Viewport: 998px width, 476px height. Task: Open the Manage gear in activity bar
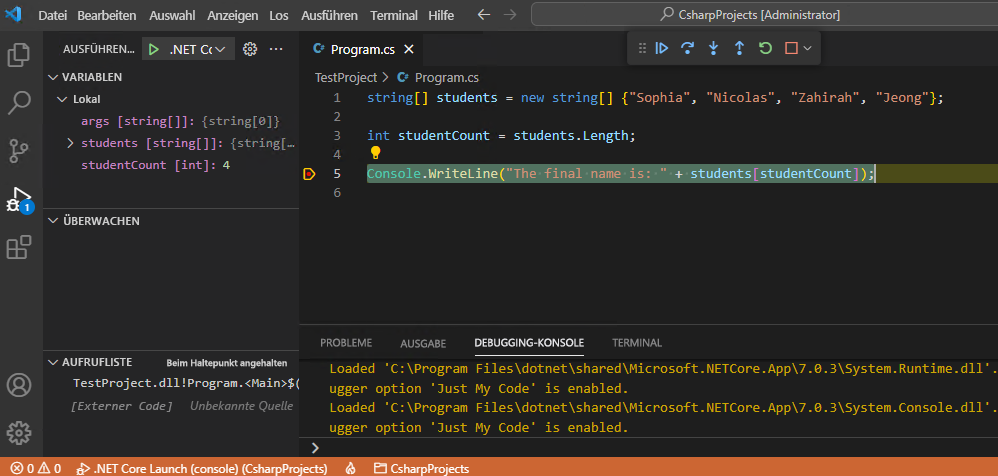coord(18,433)
